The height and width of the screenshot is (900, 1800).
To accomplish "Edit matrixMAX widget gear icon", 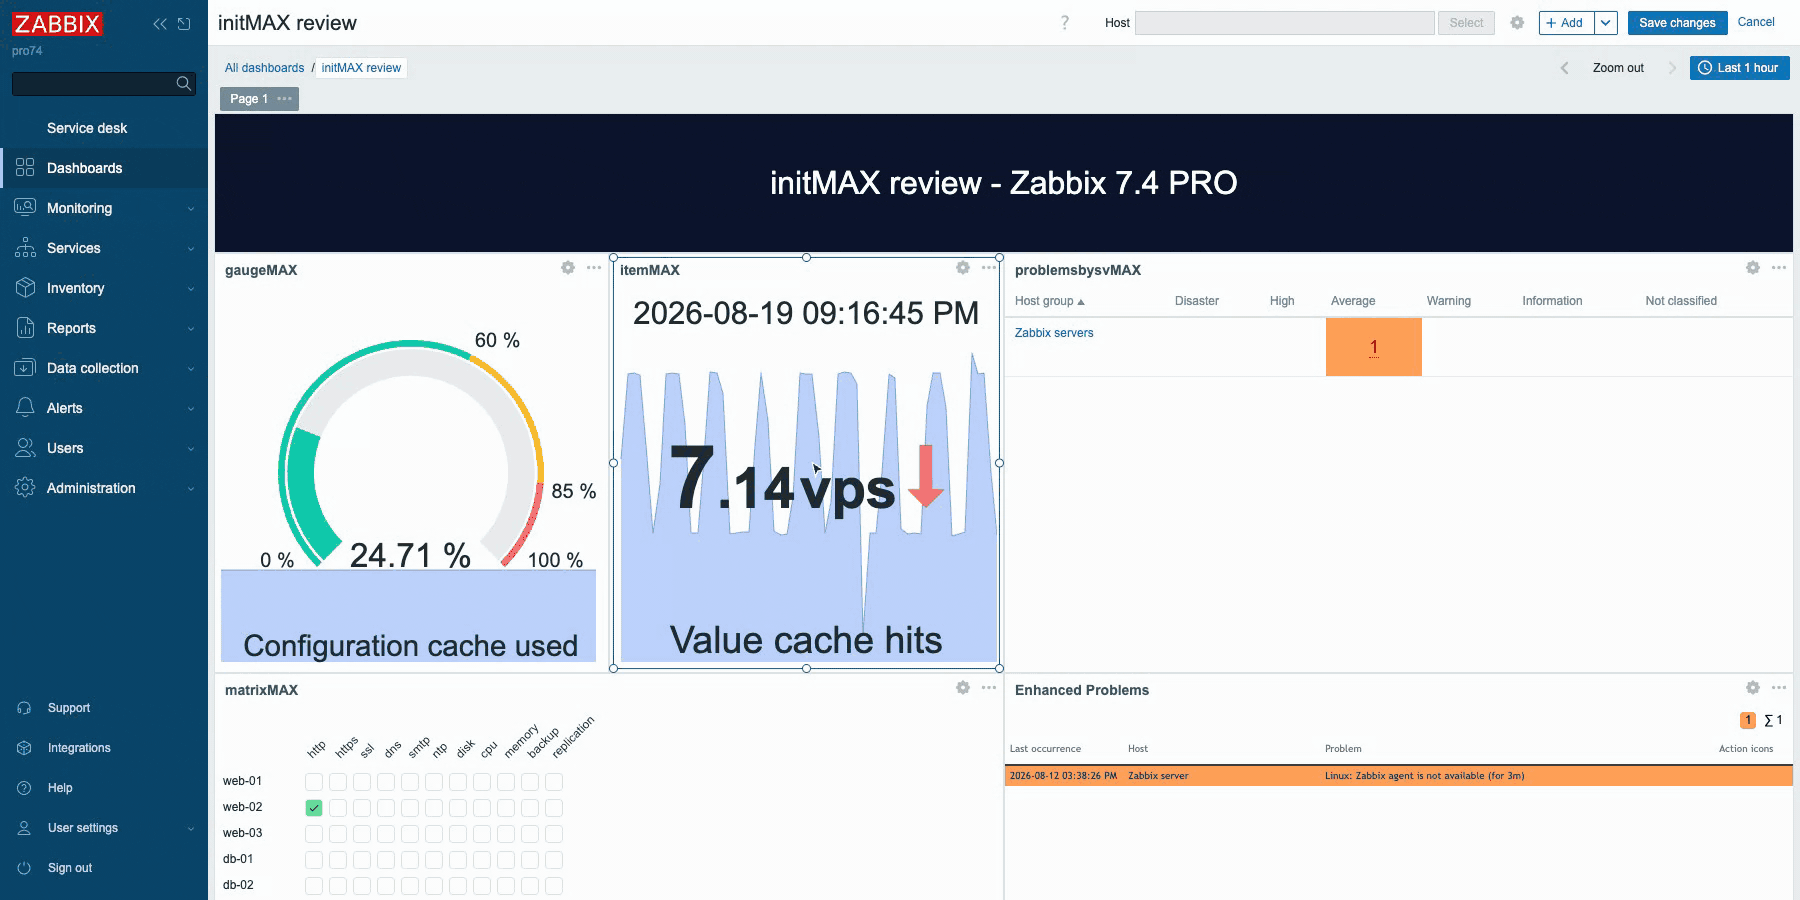I will point(963,688).
